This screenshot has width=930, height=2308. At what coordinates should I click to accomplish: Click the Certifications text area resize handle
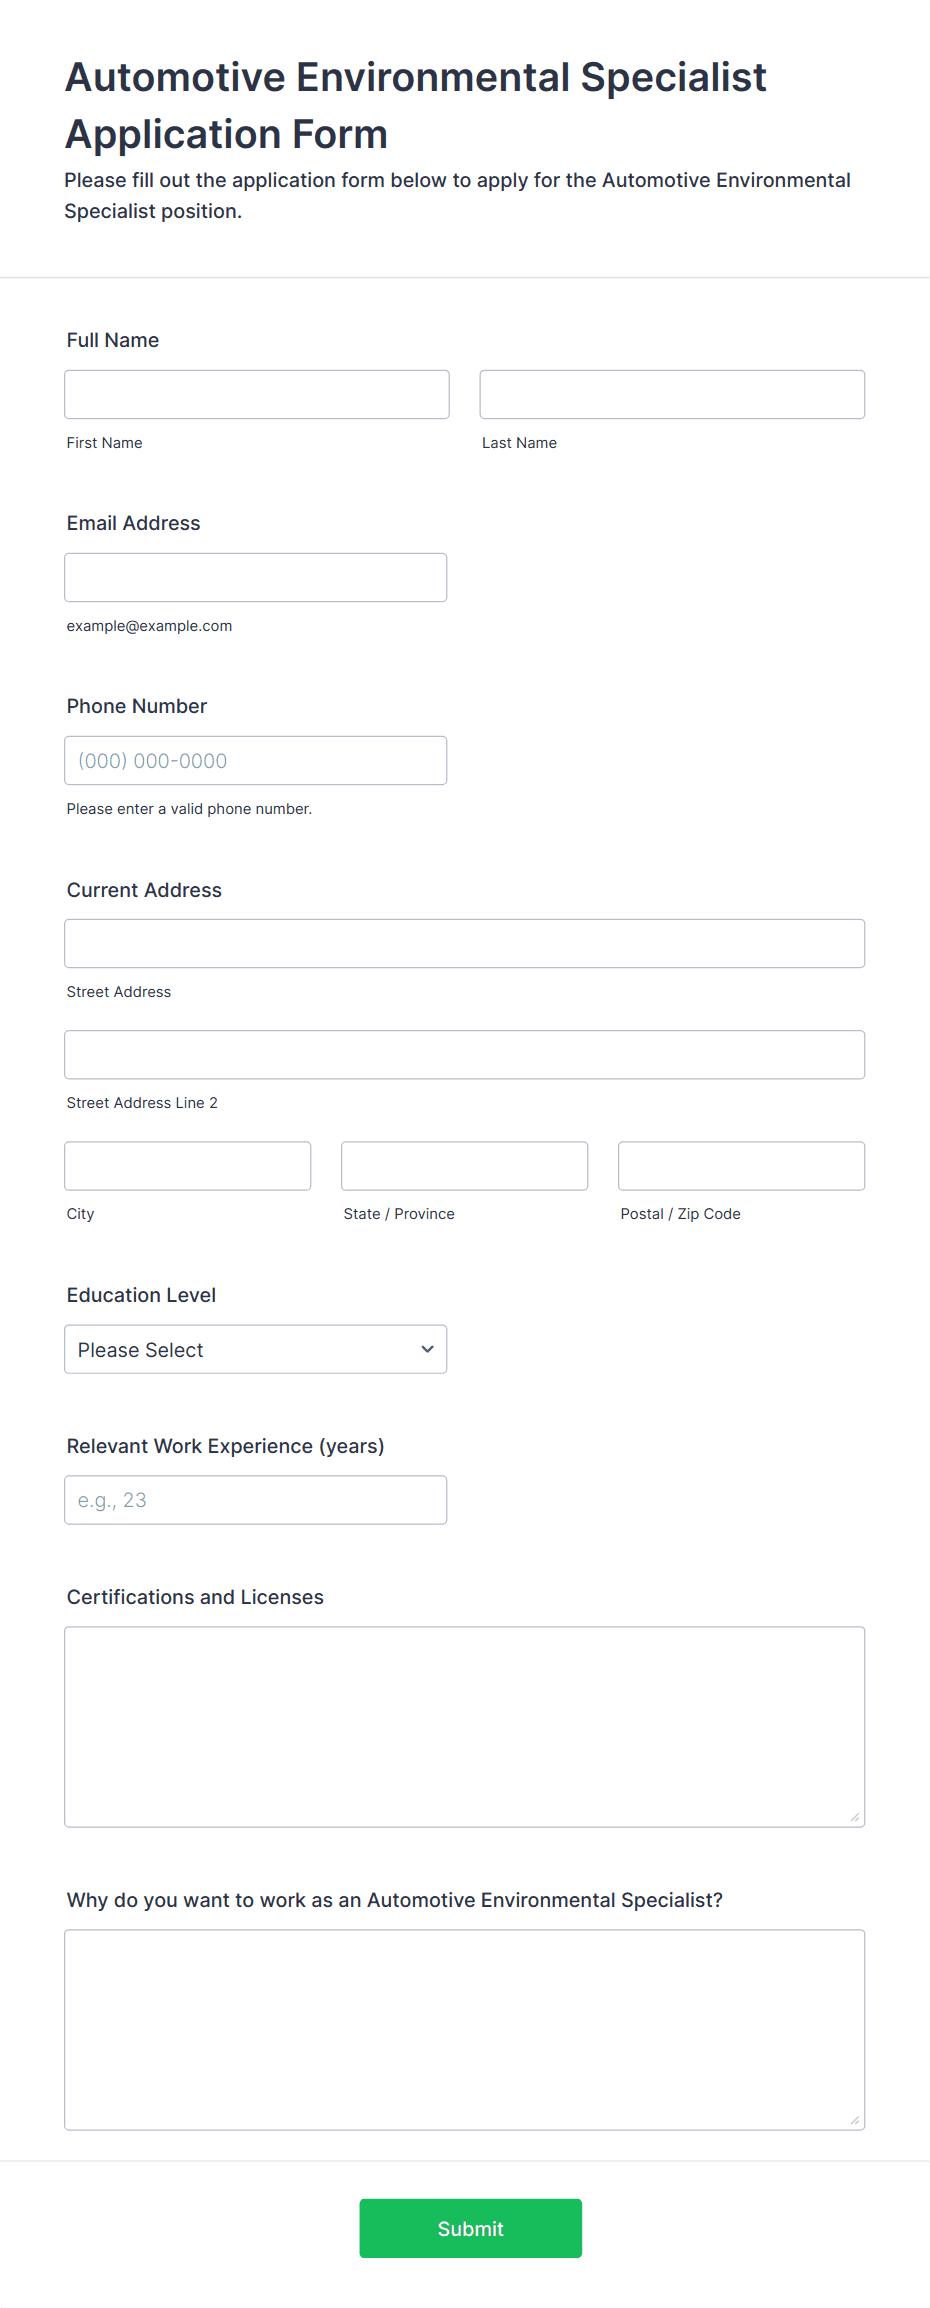855,1817
